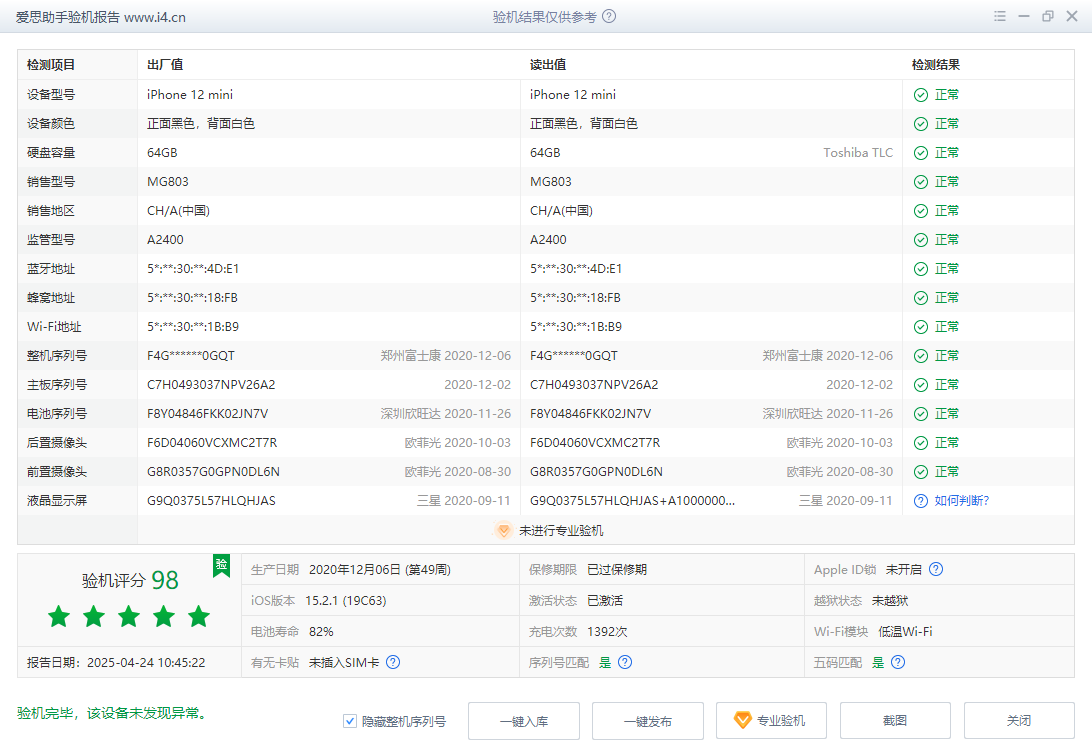
Task: Click the green check icon in 蓝牙地址 row
Action: coord(921,269)
